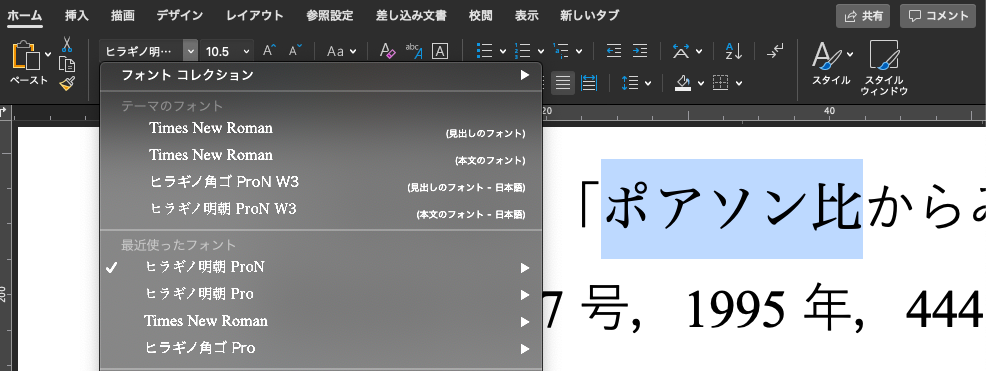Select checked recent font ヒラギノ明朝 ProN
This screenshot has height=371, width=986.
321,268
